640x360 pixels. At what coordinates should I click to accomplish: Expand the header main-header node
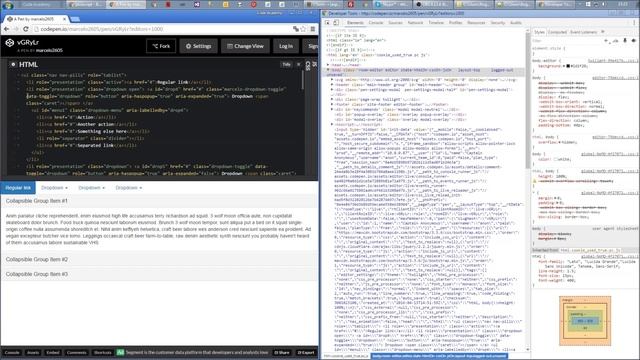pyautogui.click(x=332, y=84)
